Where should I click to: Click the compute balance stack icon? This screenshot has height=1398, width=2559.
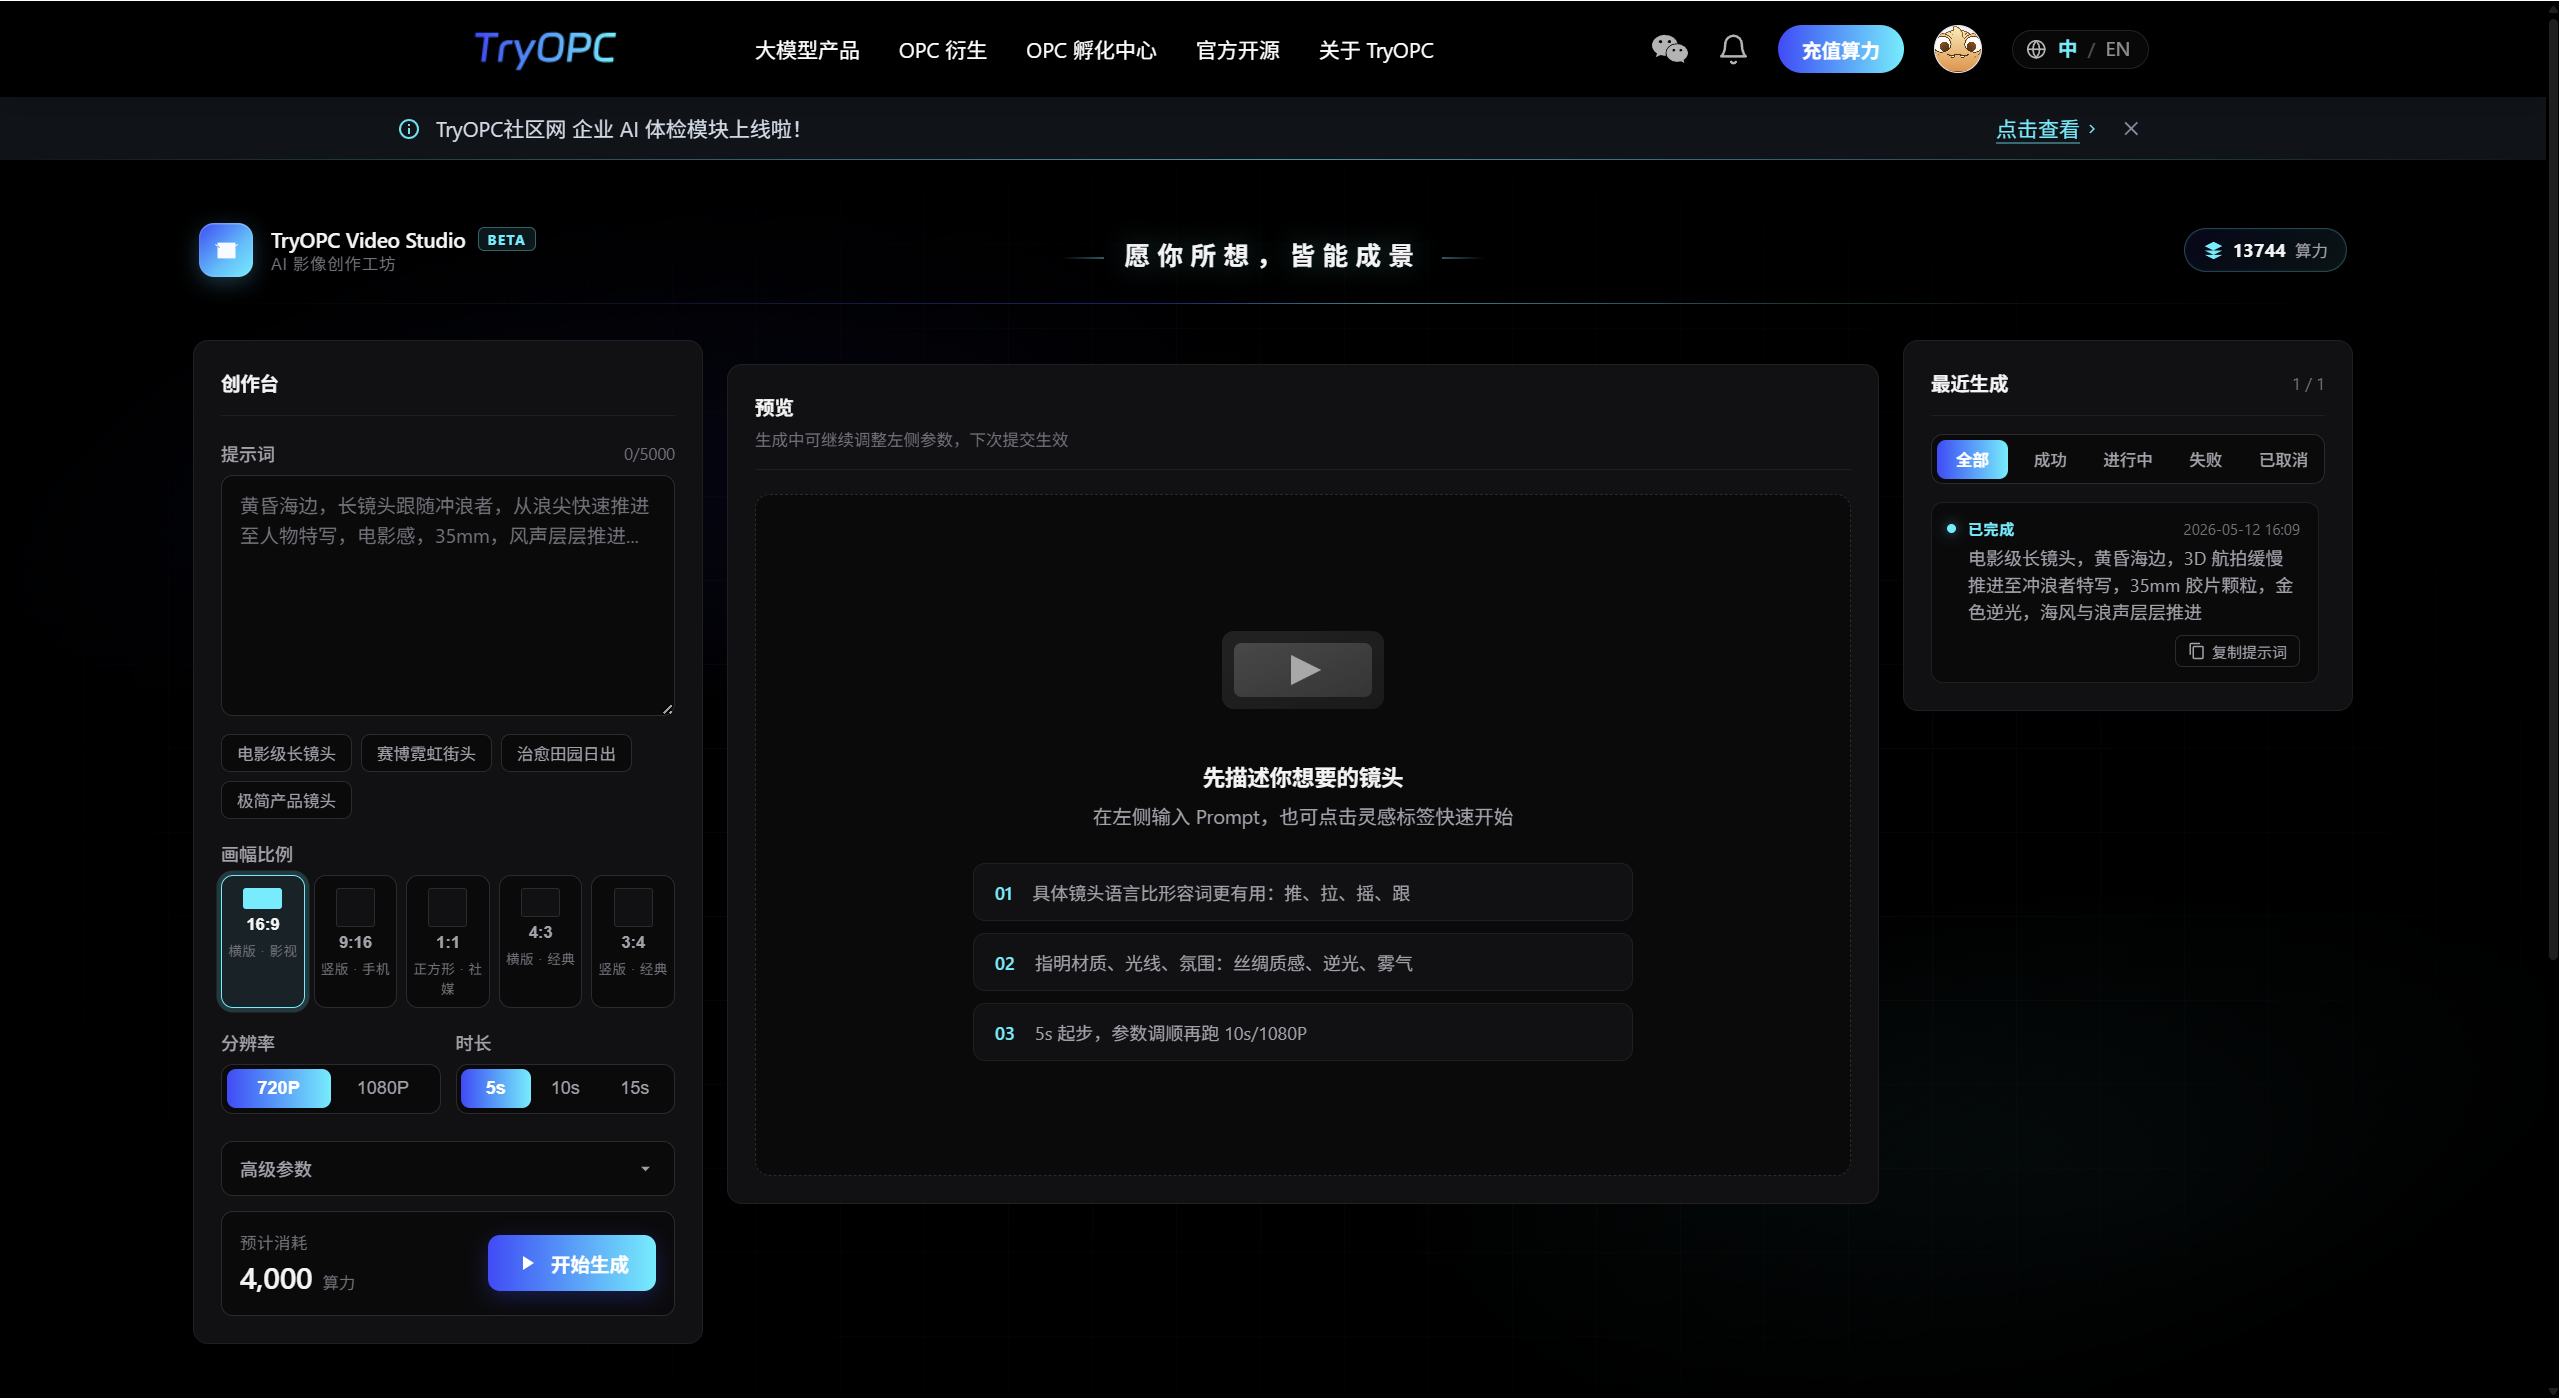click(x=2213, y=251)
